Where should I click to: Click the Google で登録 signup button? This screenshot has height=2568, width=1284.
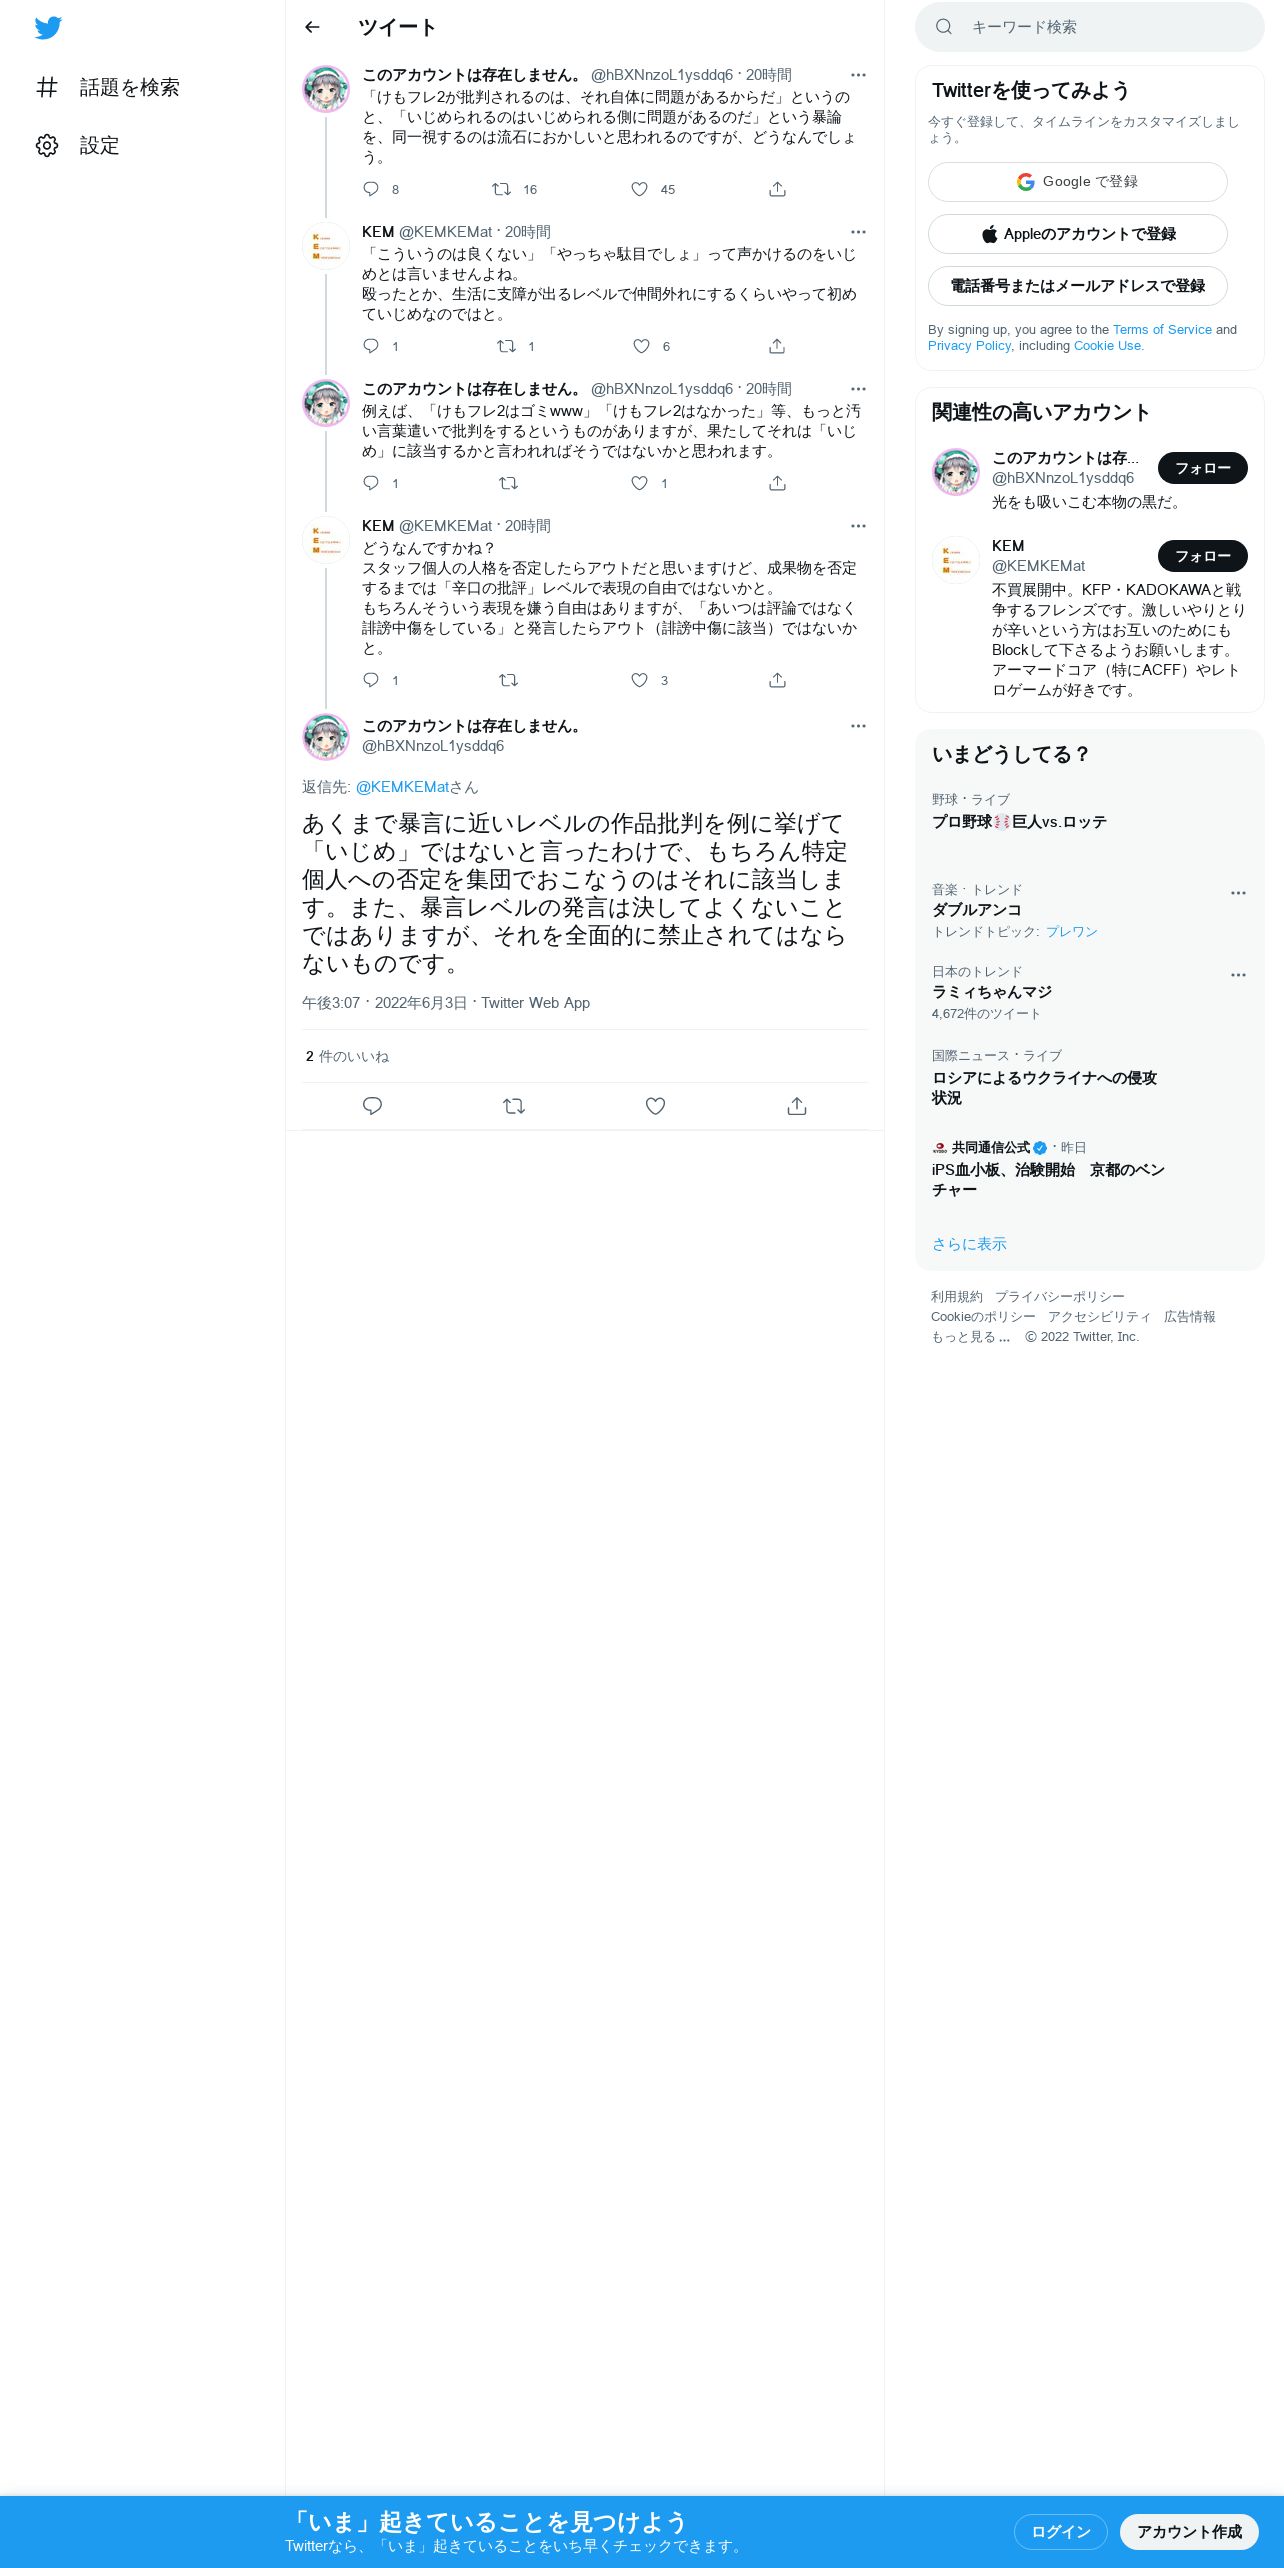coord(1078,182)
